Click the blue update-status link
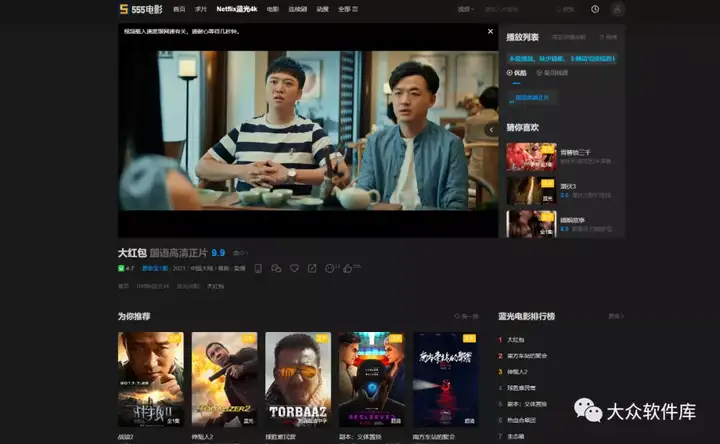The width and height of the screenshot is (720, 444). pos(155,269)
